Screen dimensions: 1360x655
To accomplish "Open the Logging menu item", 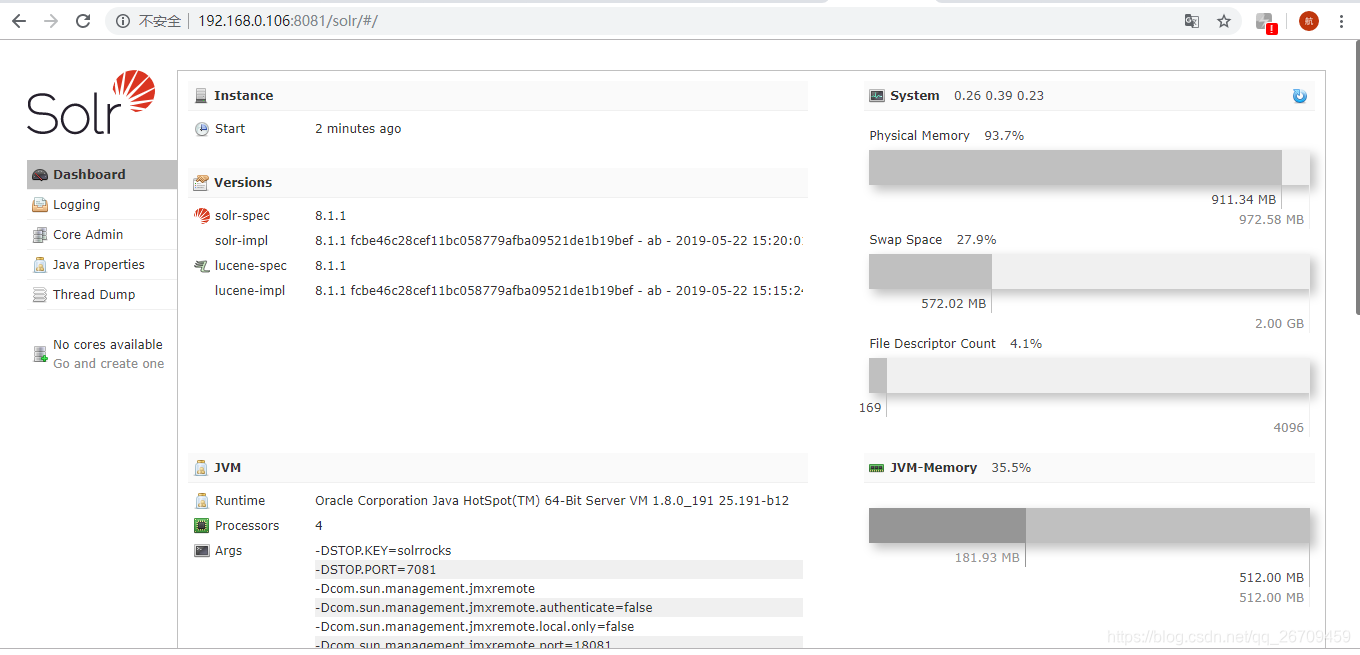I will point(102,204).
